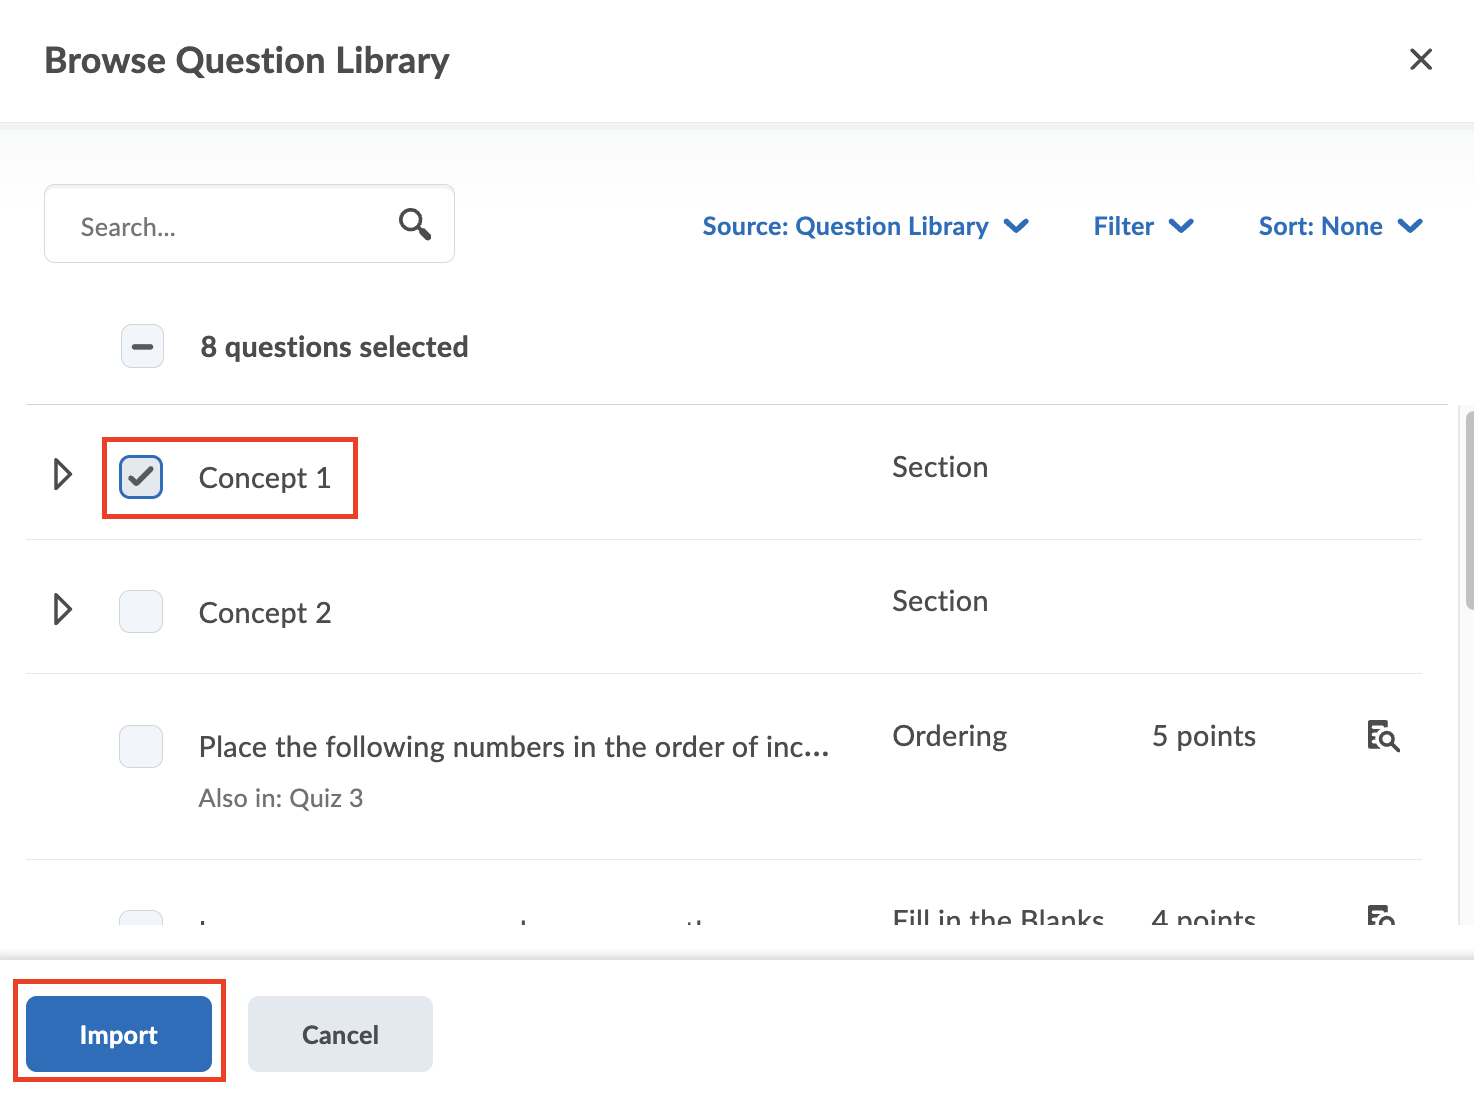Select the ordering question checkbox
1474x1102 pixels.
[141, 746]
